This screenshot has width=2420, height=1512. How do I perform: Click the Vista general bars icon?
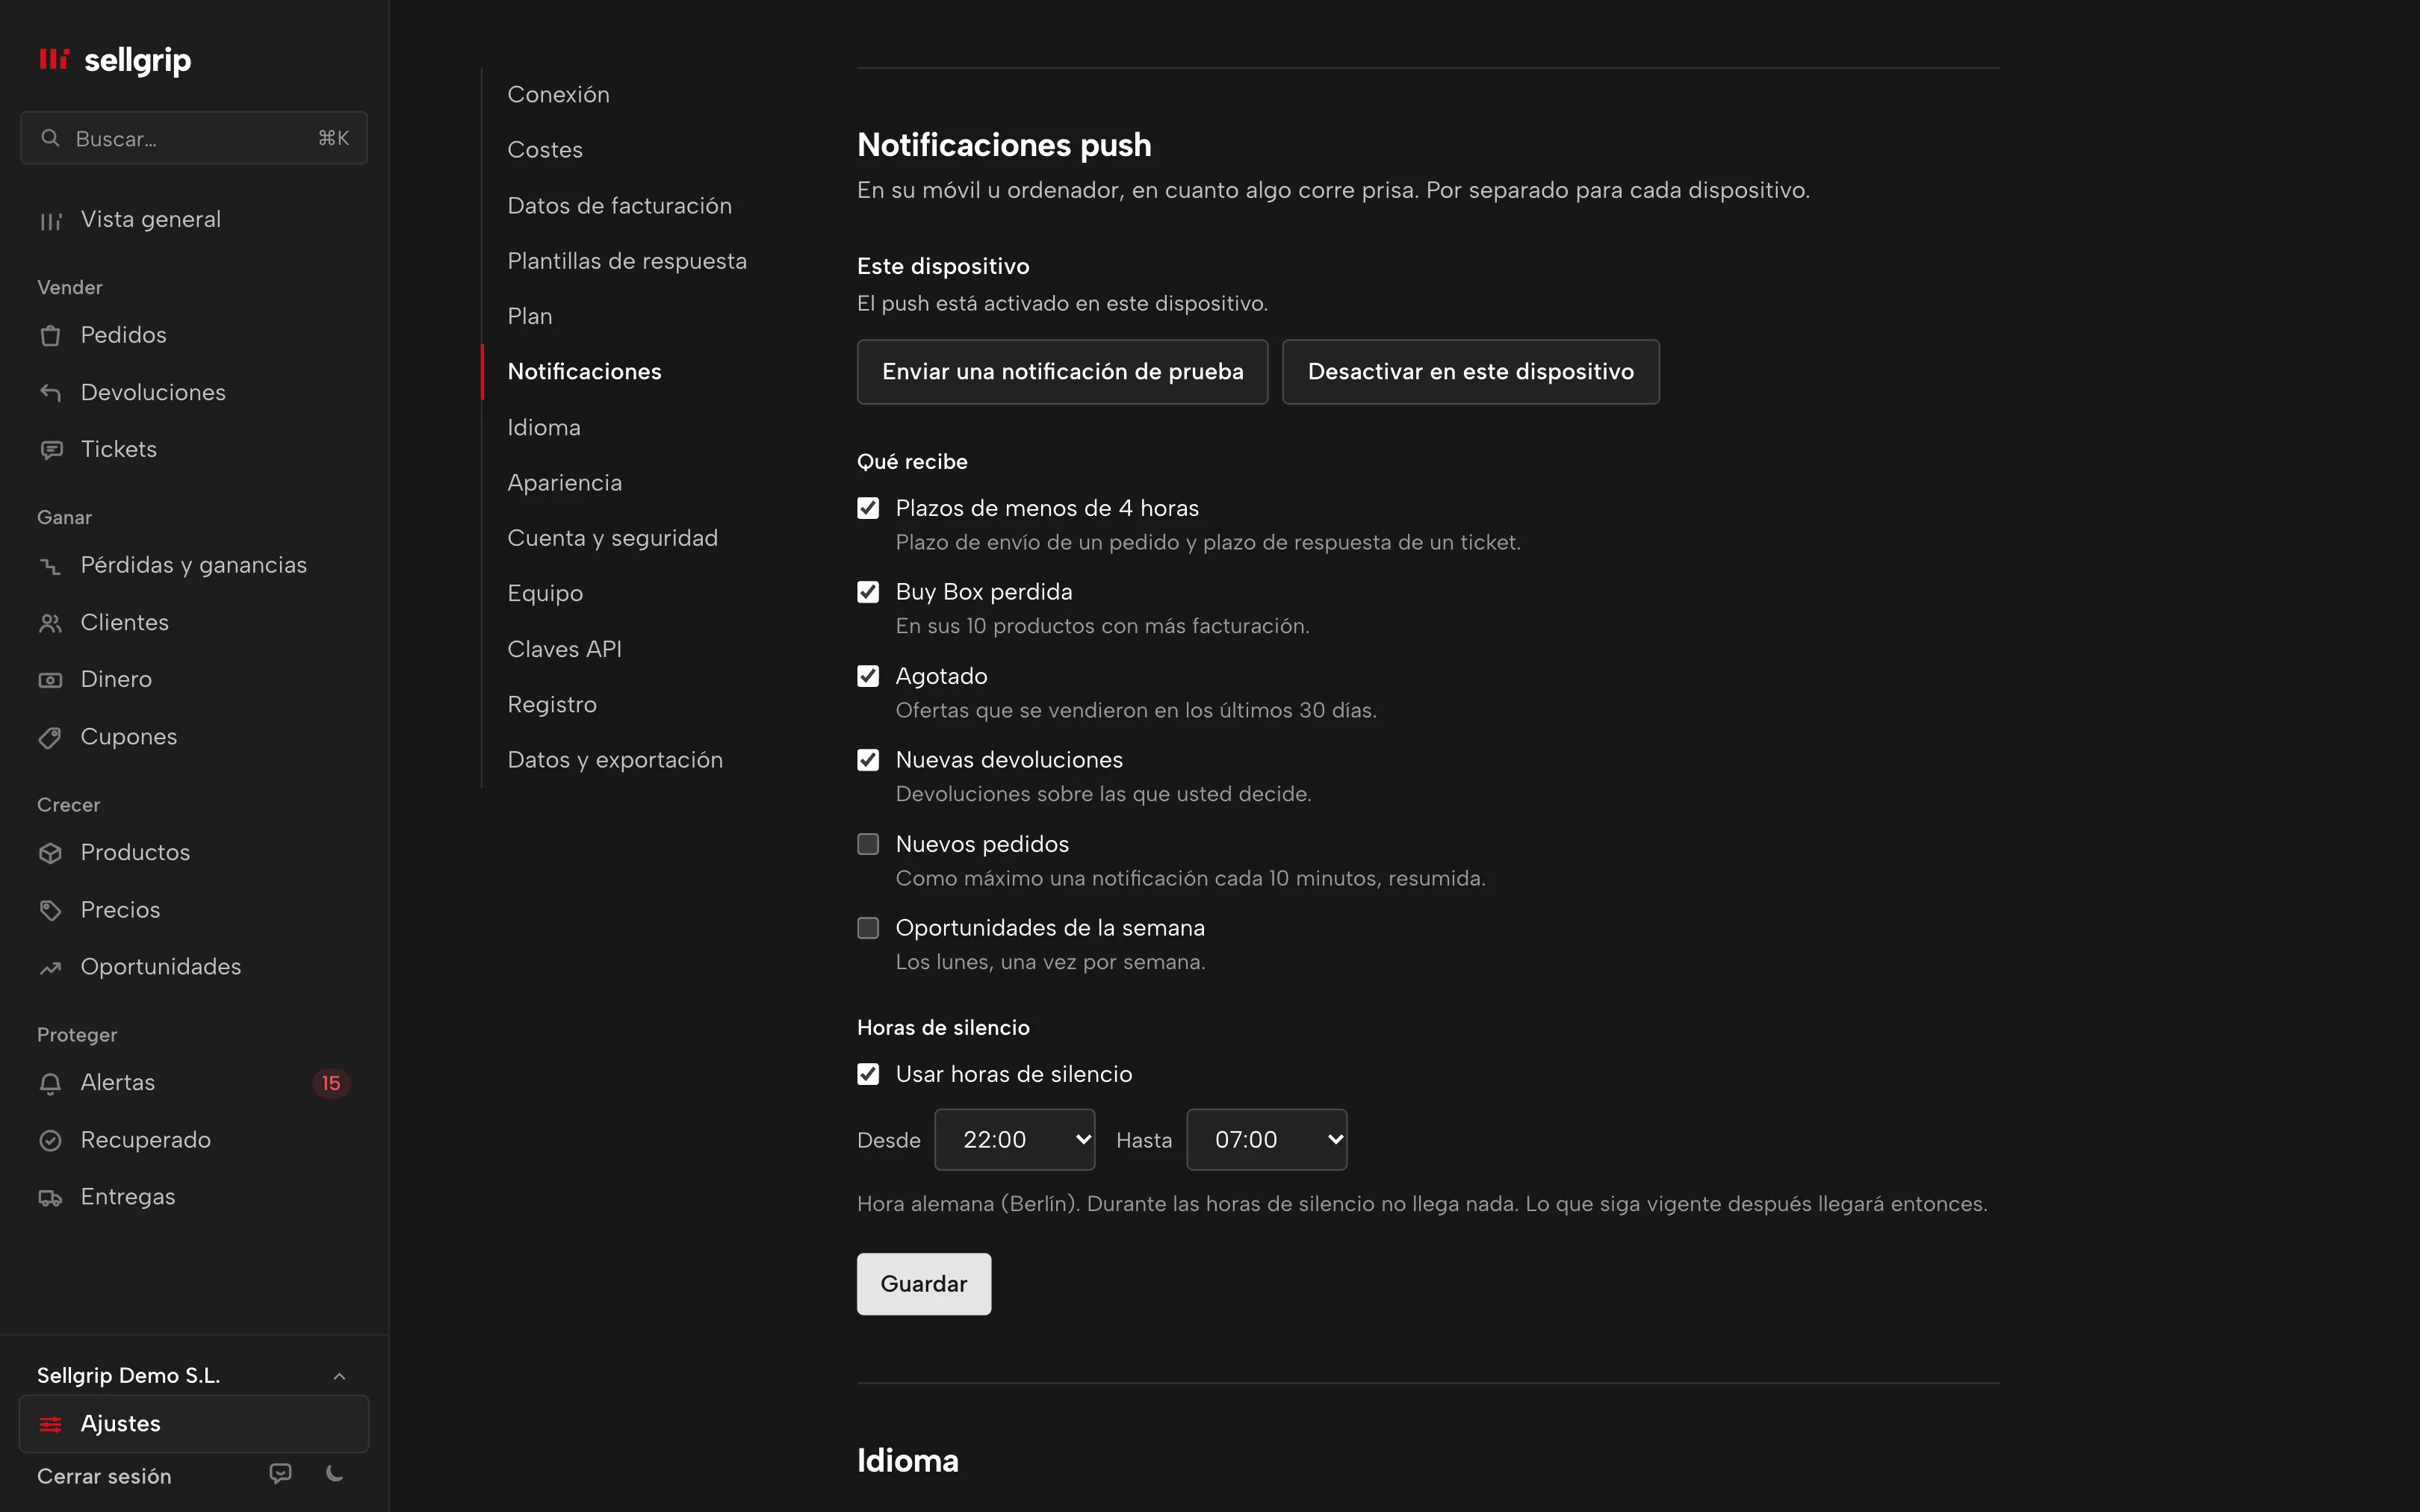coord(50,220)
